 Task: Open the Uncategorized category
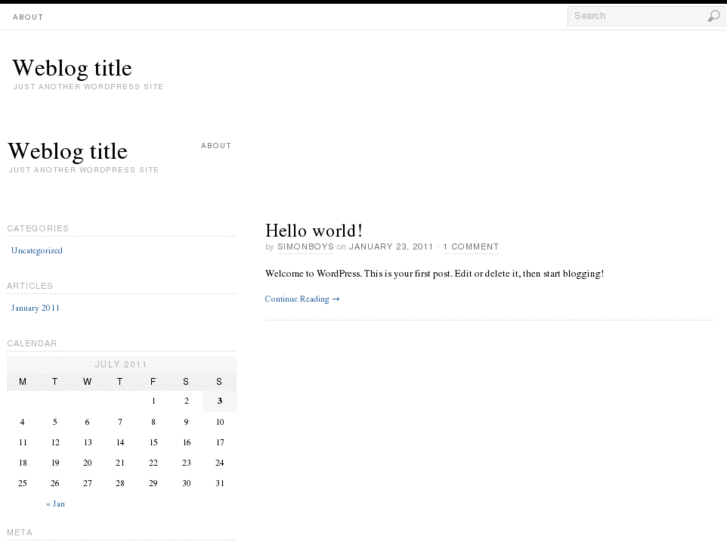pyautogui.click(x=37, y=251)
